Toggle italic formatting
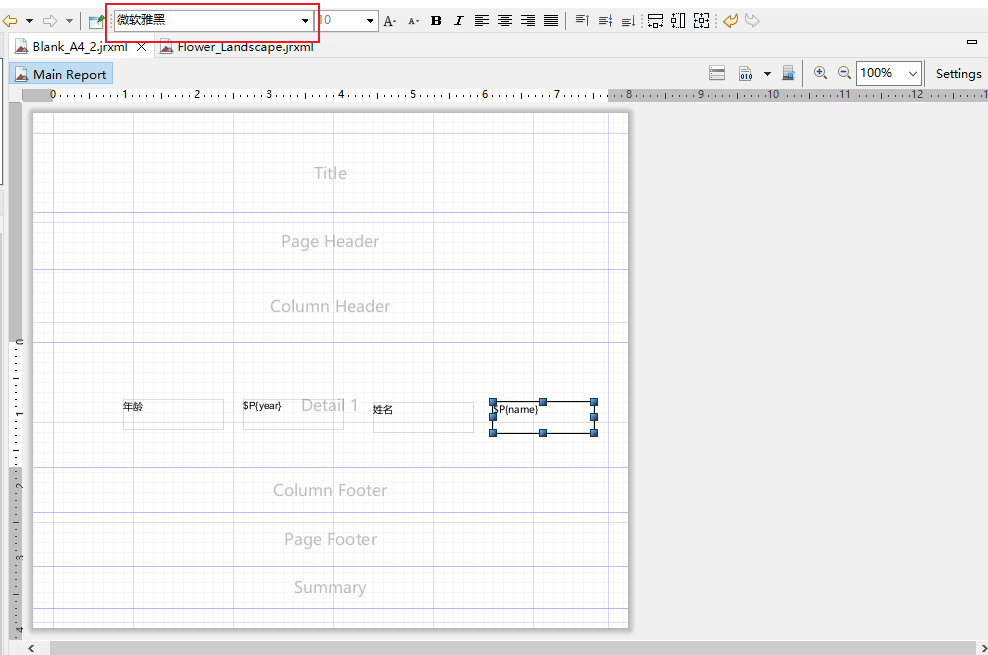 pos(459,21)
